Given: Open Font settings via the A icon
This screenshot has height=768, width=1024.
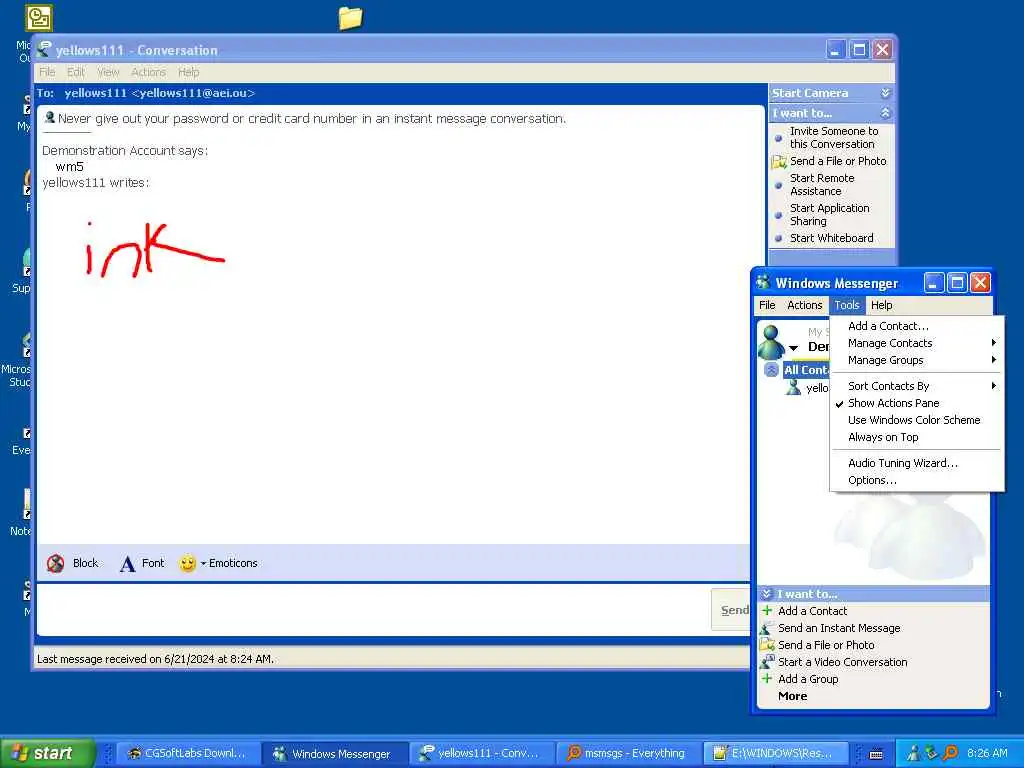Looking at the screenshot, I should [x=127, y=563].
